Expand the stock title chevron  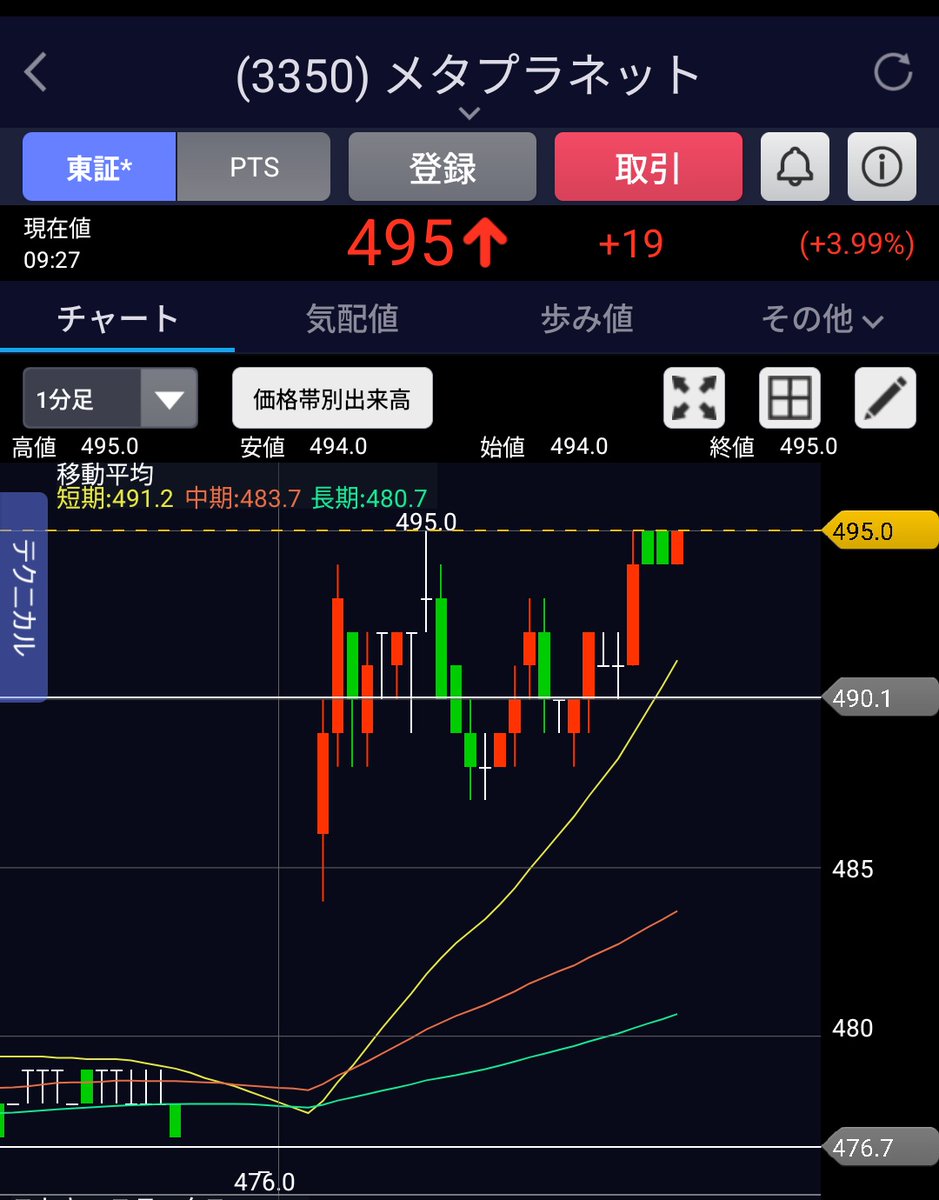pyautogui.click(x=469, y=114)
